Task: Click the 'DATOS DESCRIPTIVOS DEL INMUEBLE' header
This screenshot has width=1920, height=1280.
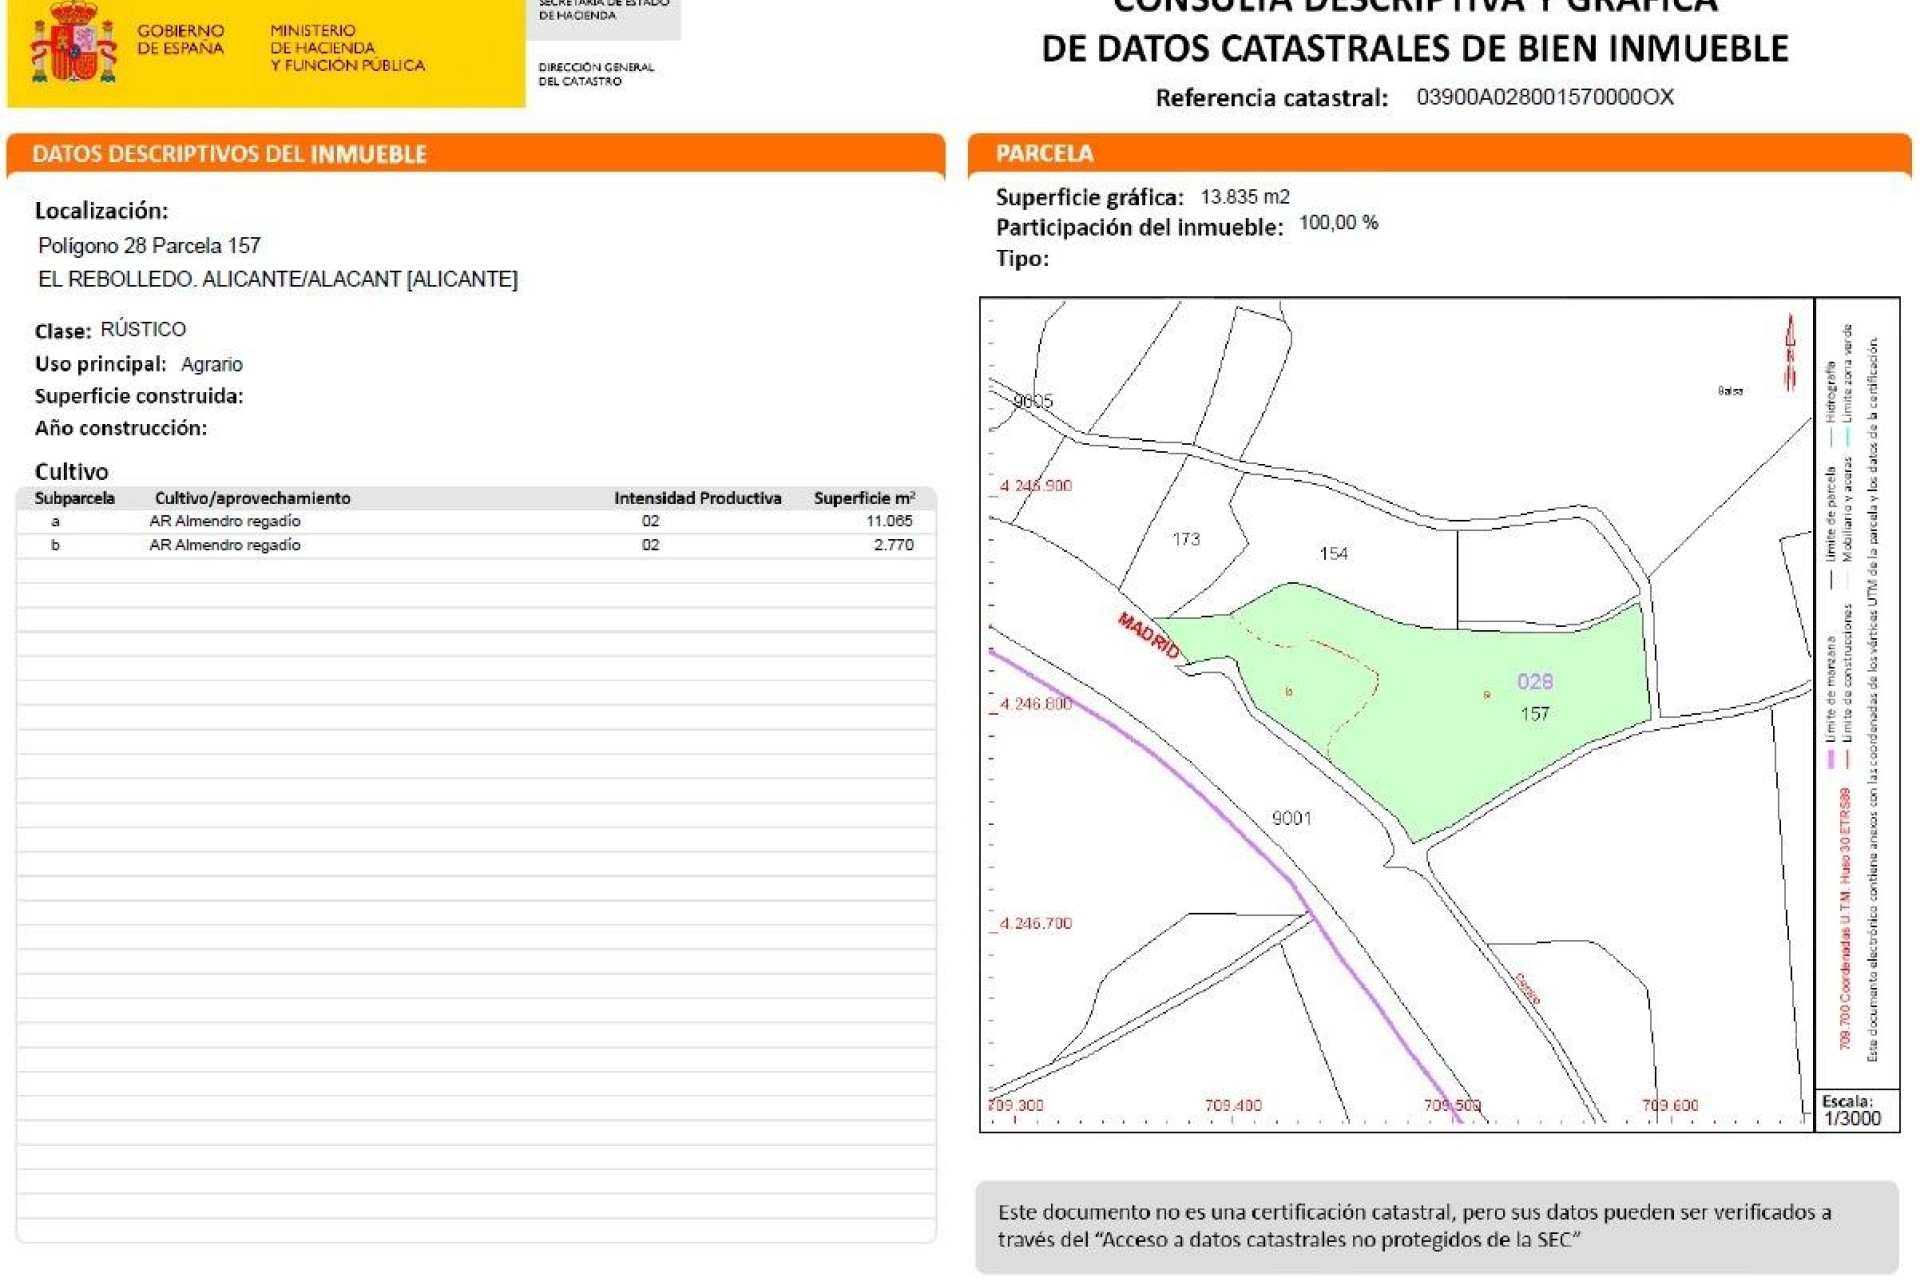Action: [229, 154]
